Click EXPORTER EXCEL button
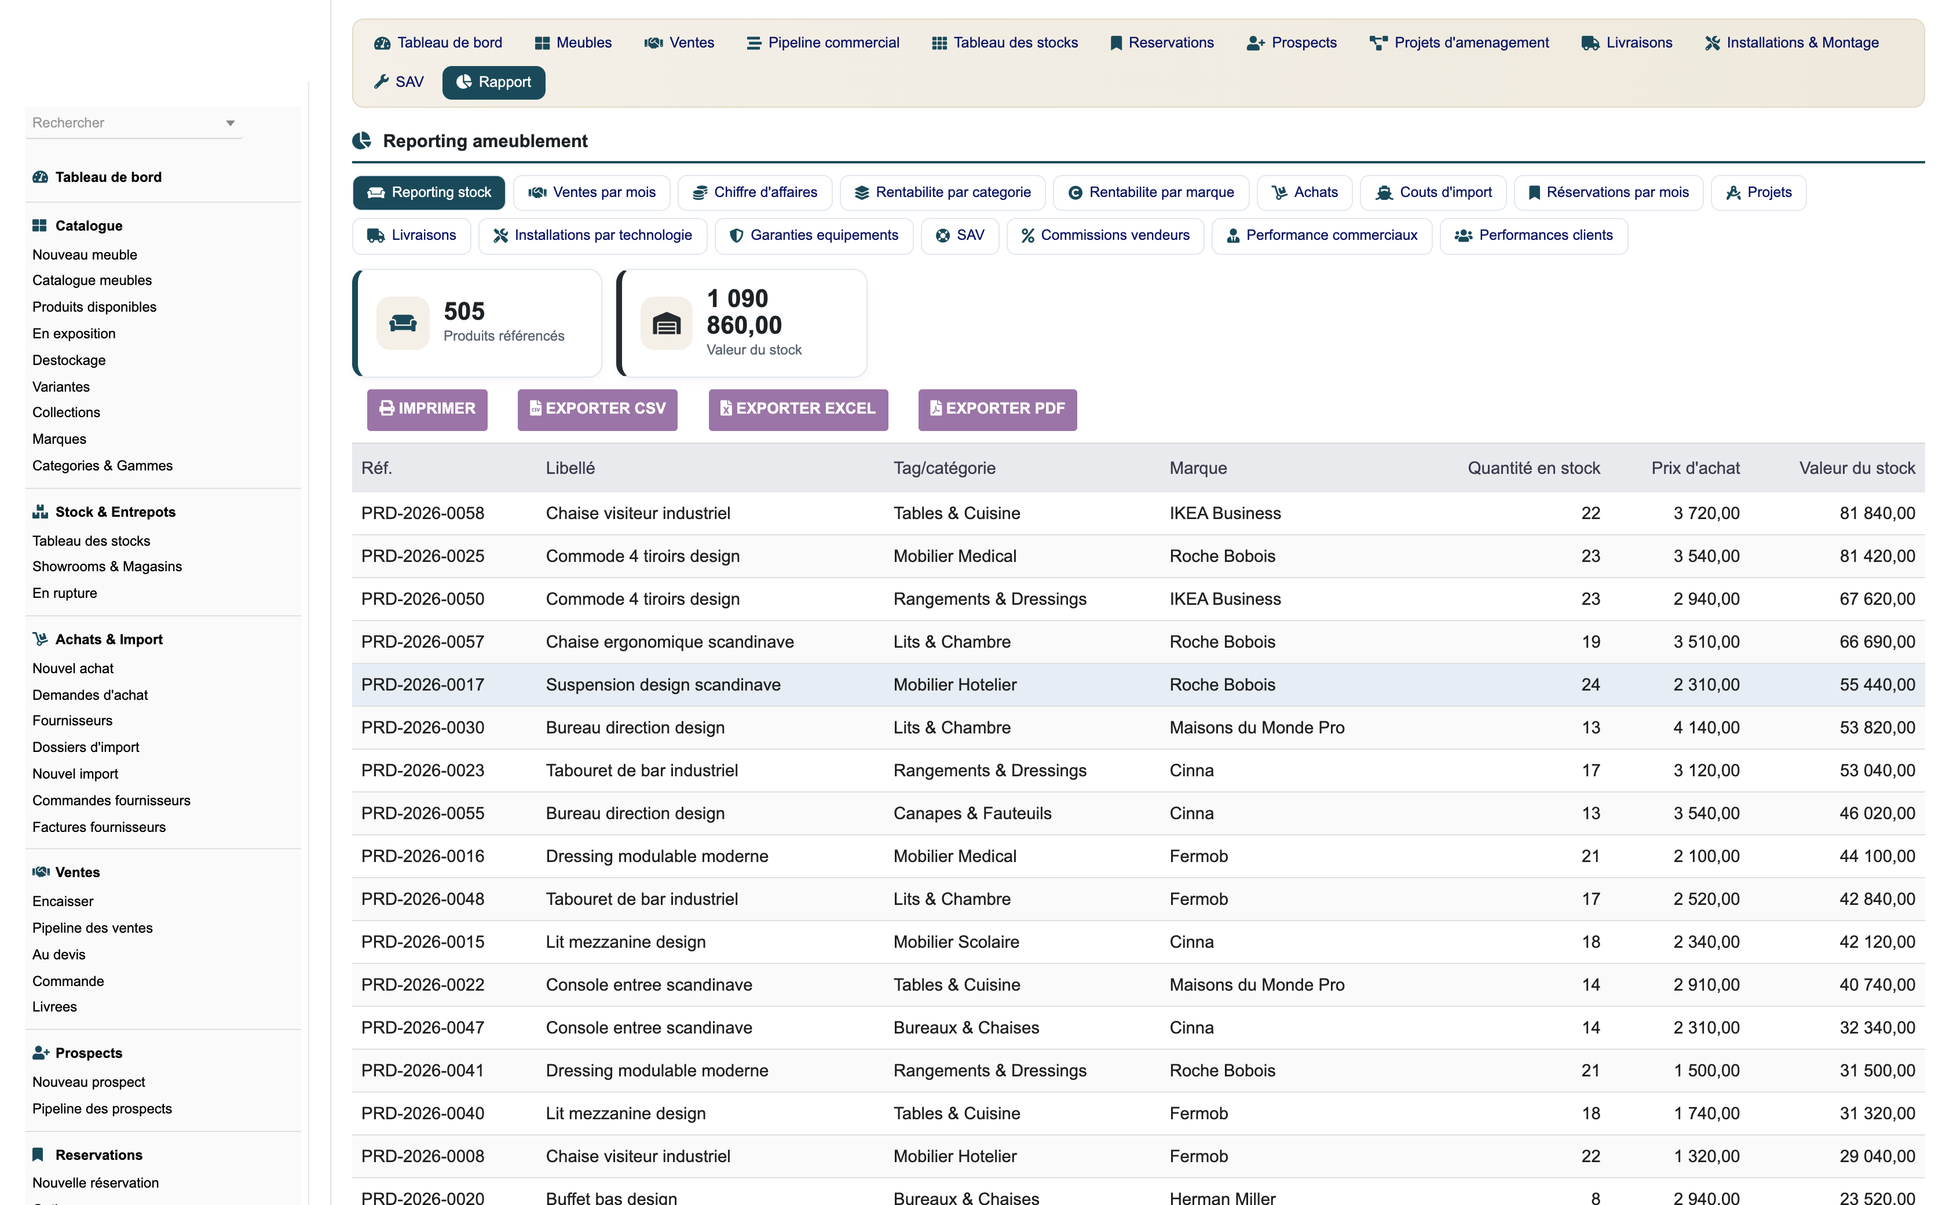 pyautogui.click(x=798, y=410)
